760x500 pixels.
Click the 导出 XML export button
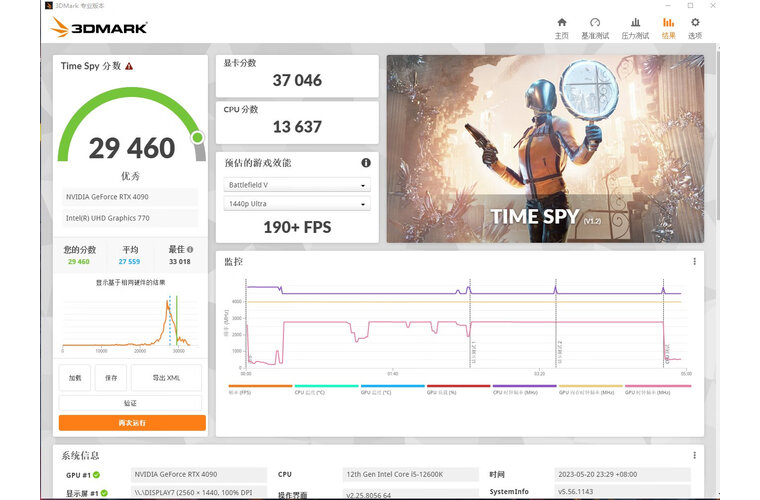(x=166, y=378)
